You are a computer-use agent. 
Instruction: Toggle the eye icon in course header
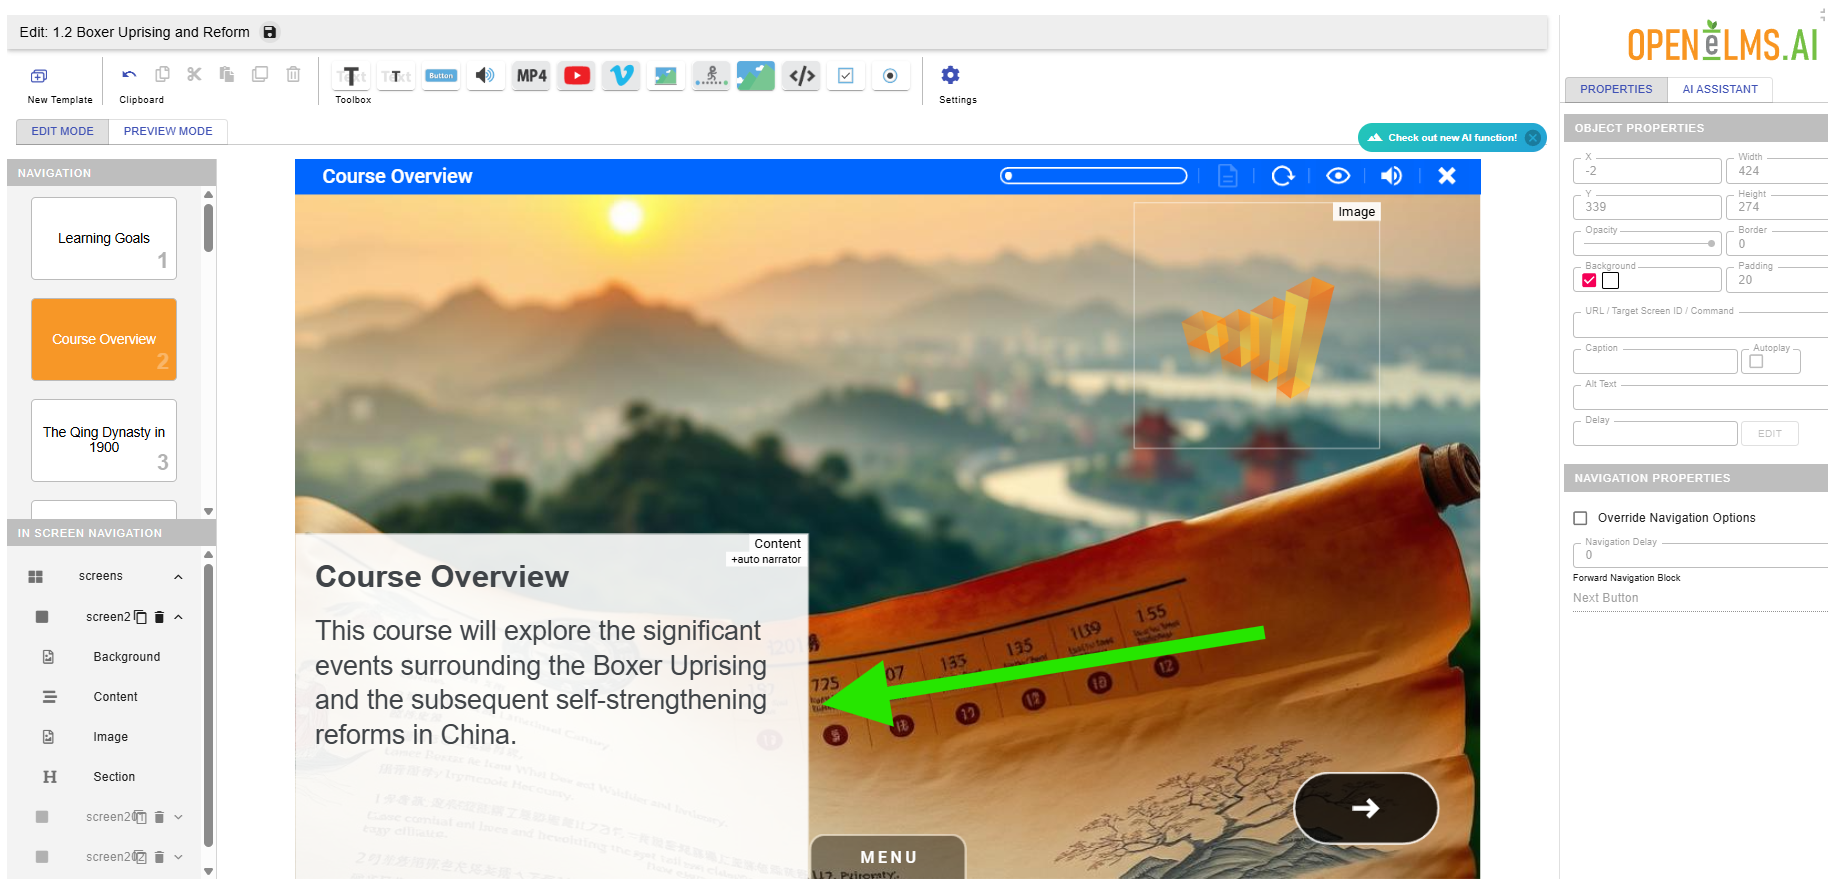tap(1338, 176)
